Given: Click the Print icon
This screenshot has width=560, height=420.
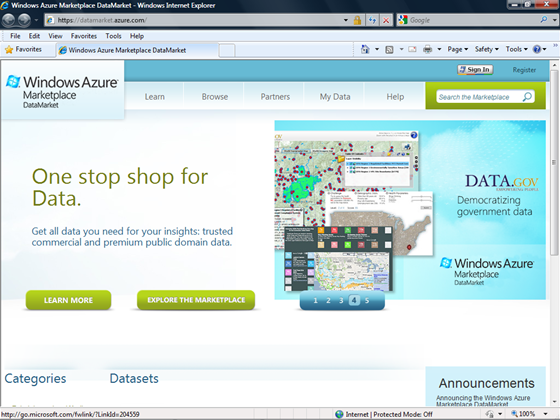Looking at the screenshot, I should (x=428, y=49).
